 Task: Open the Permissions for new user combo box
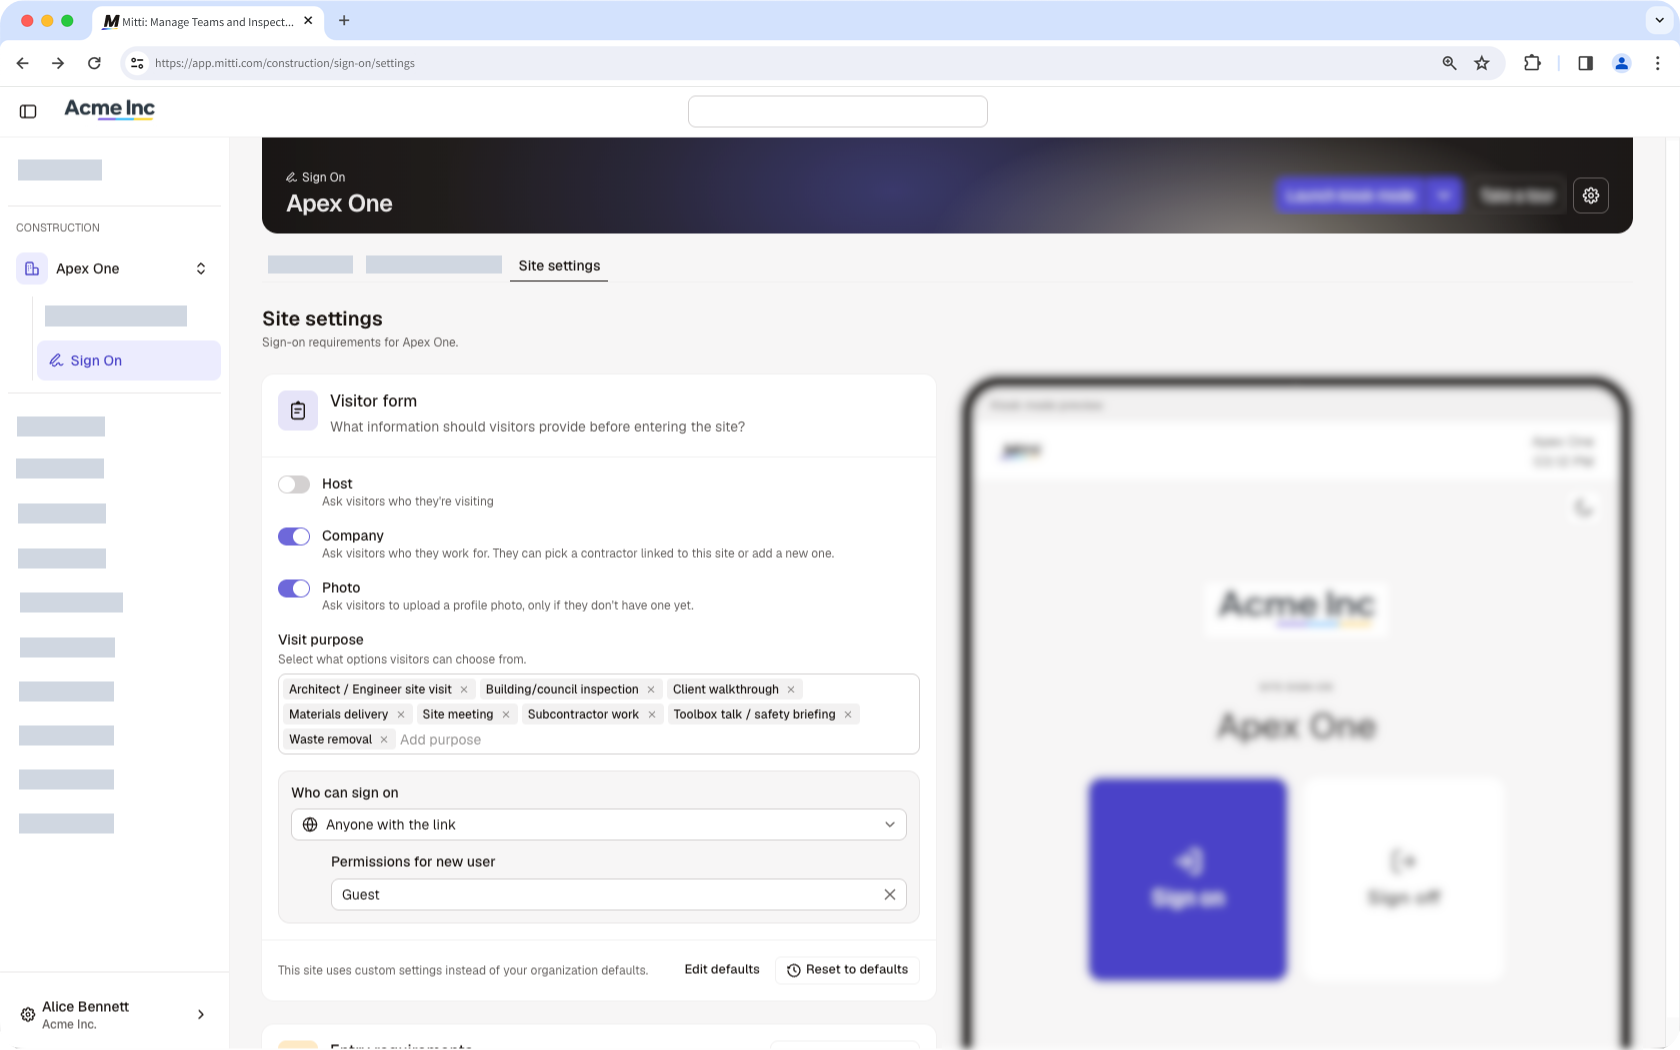tap(619, 895)
